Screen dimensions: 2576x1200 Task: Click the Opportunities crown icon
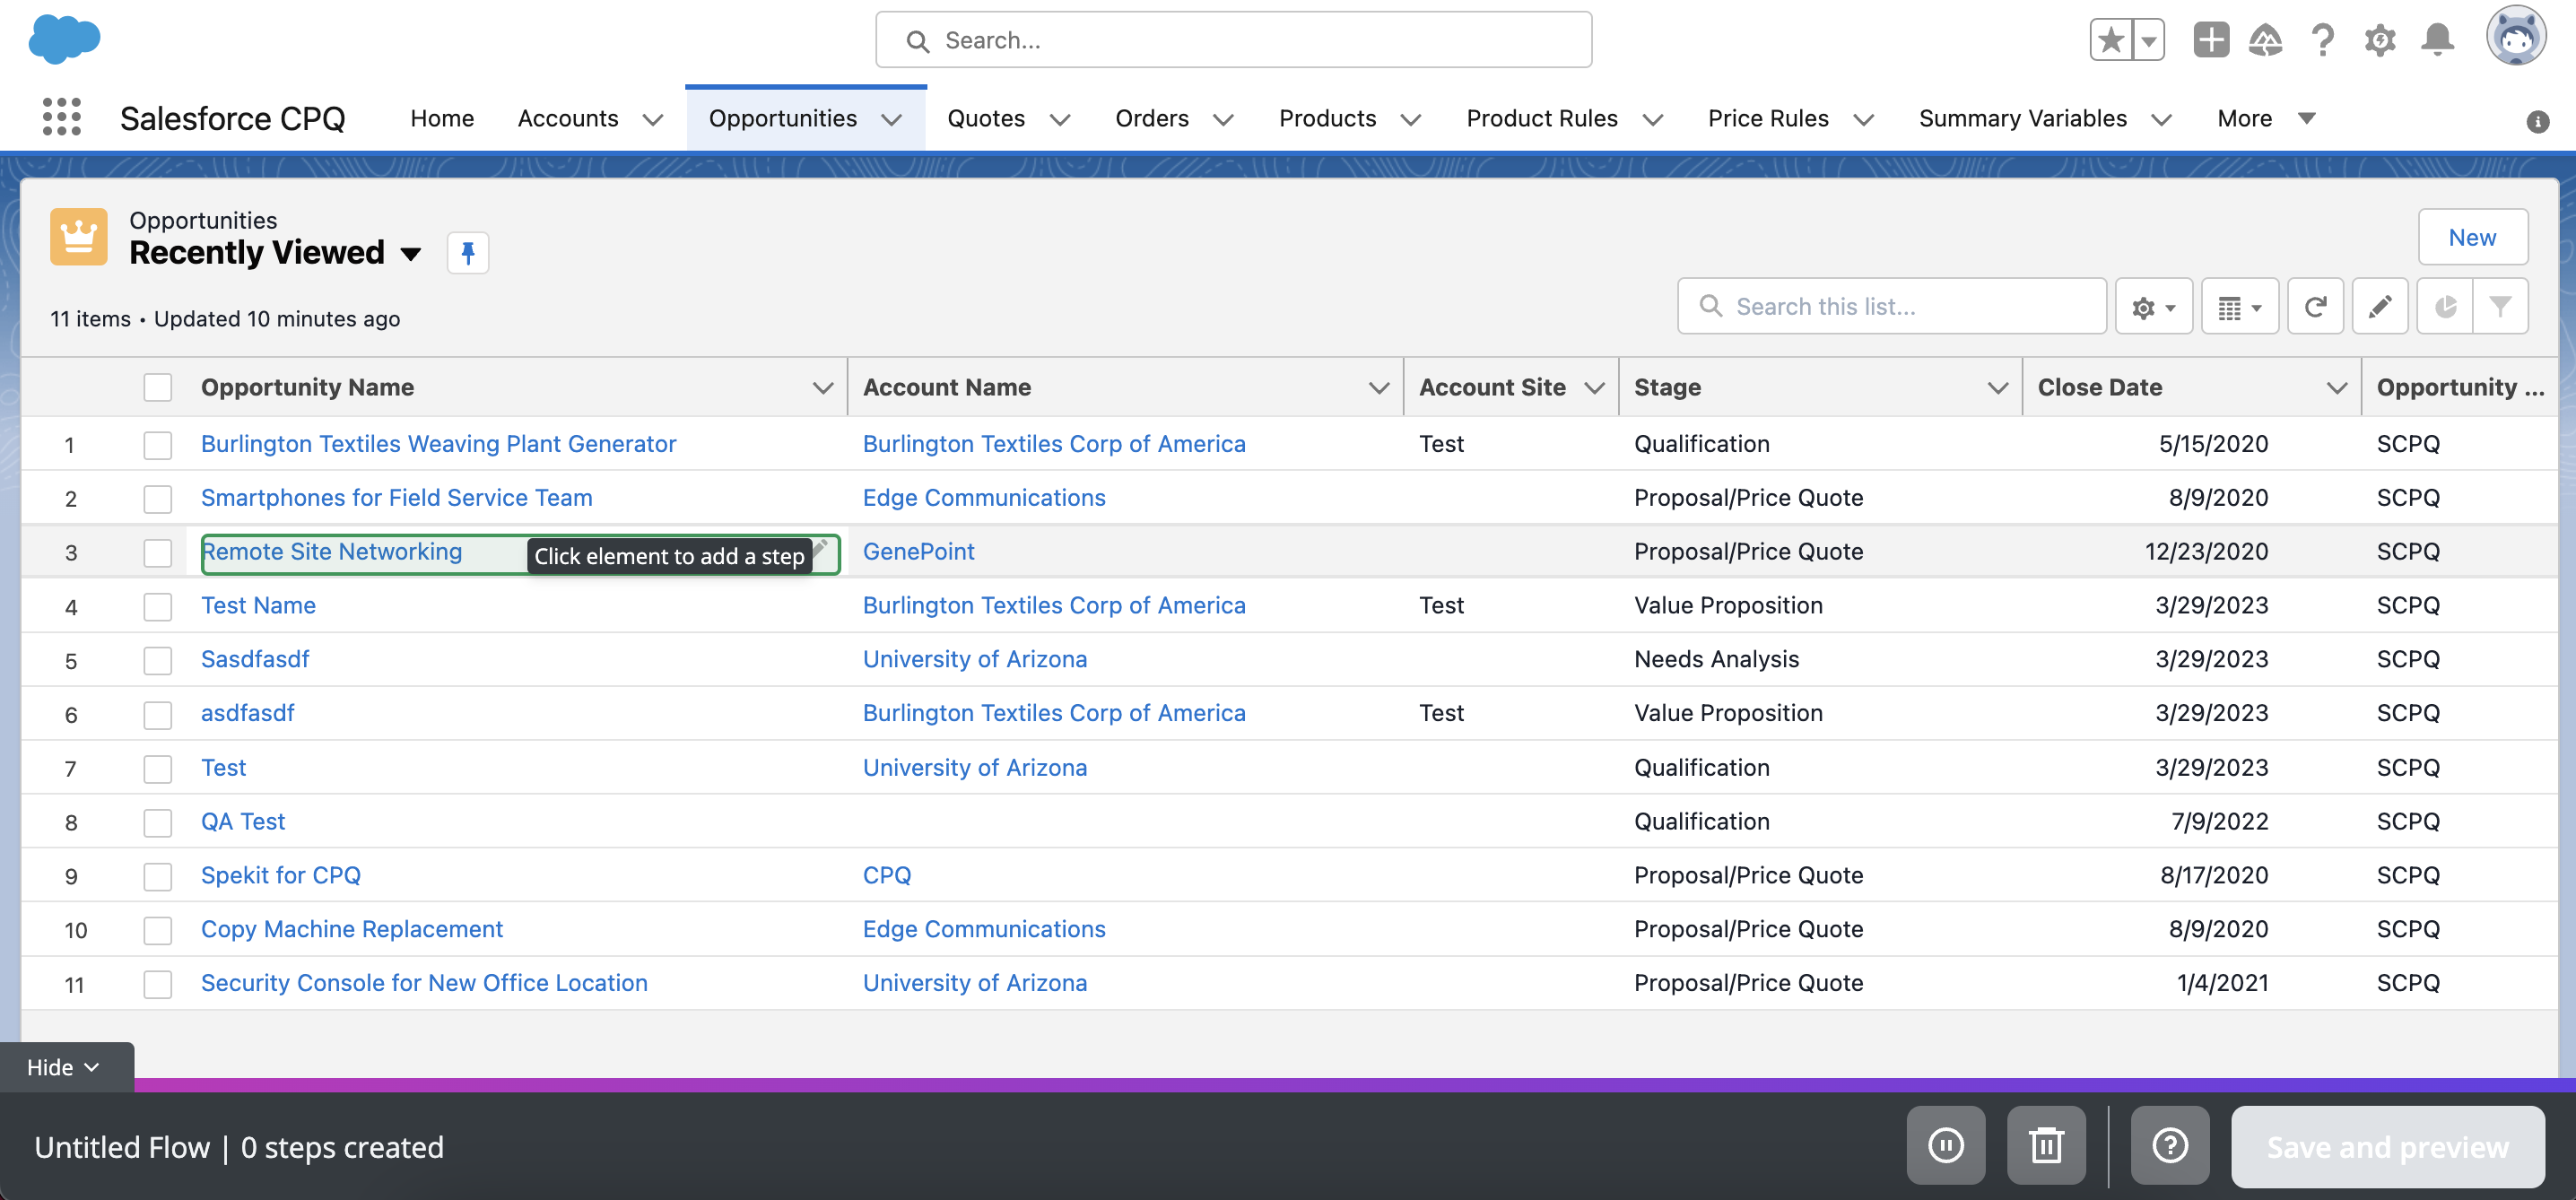click(x=79, y=237)
